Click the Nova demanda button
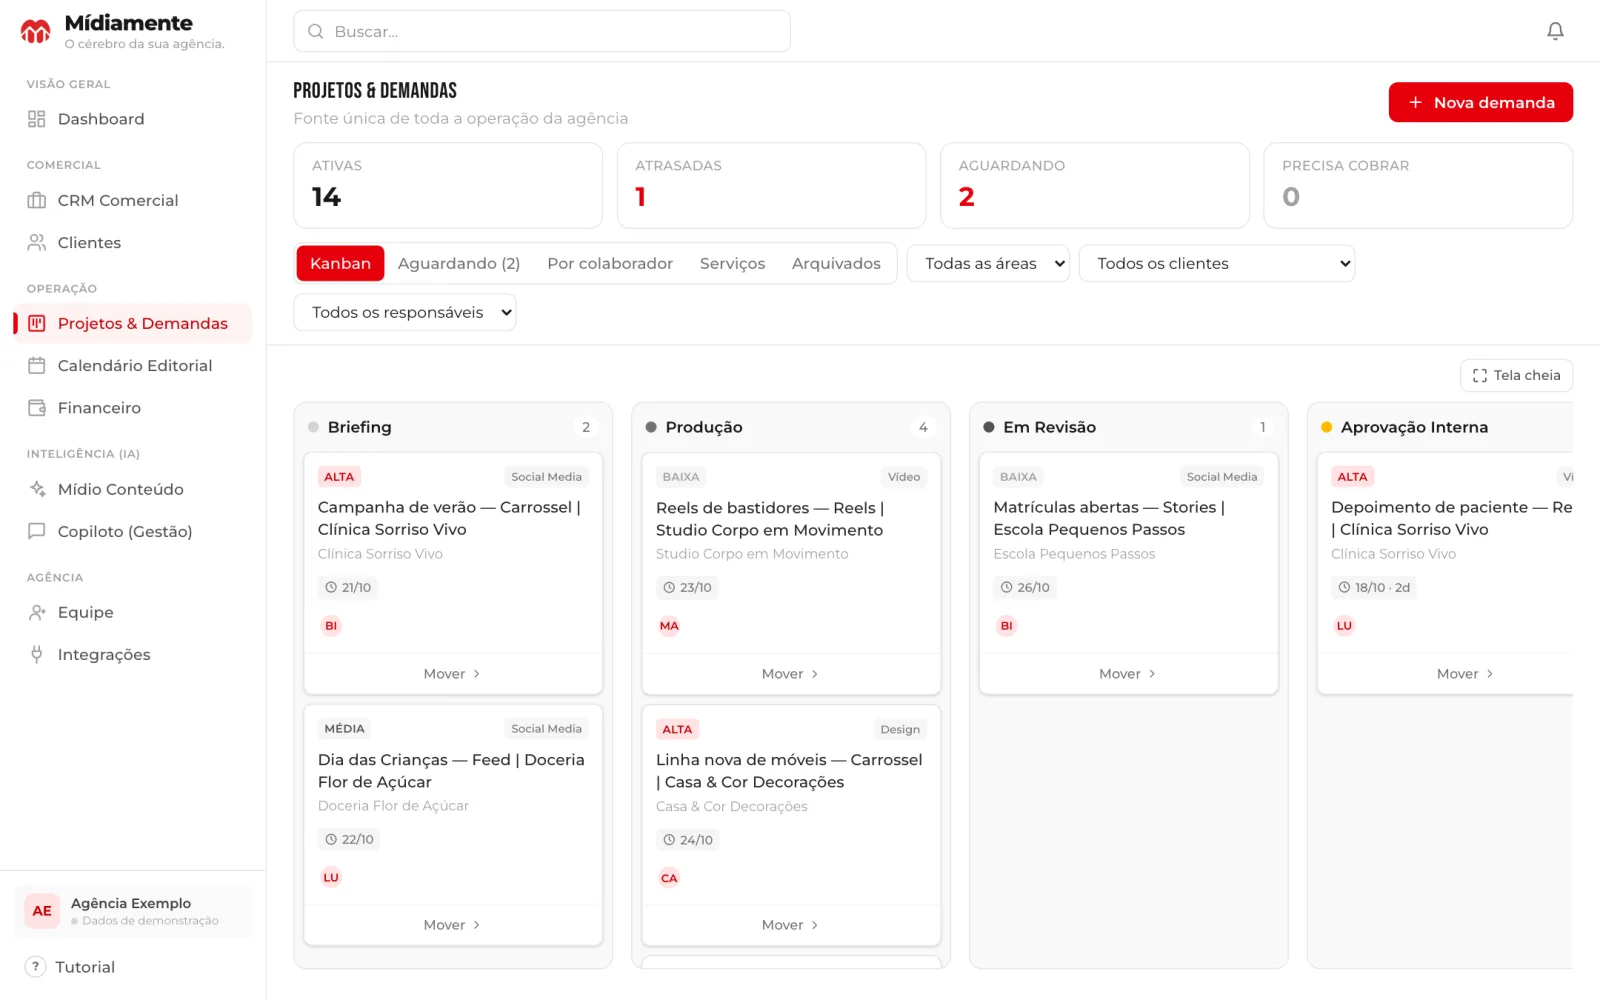The image size is (1600, 1000). pyautogui.click(x=1480, y=102)
